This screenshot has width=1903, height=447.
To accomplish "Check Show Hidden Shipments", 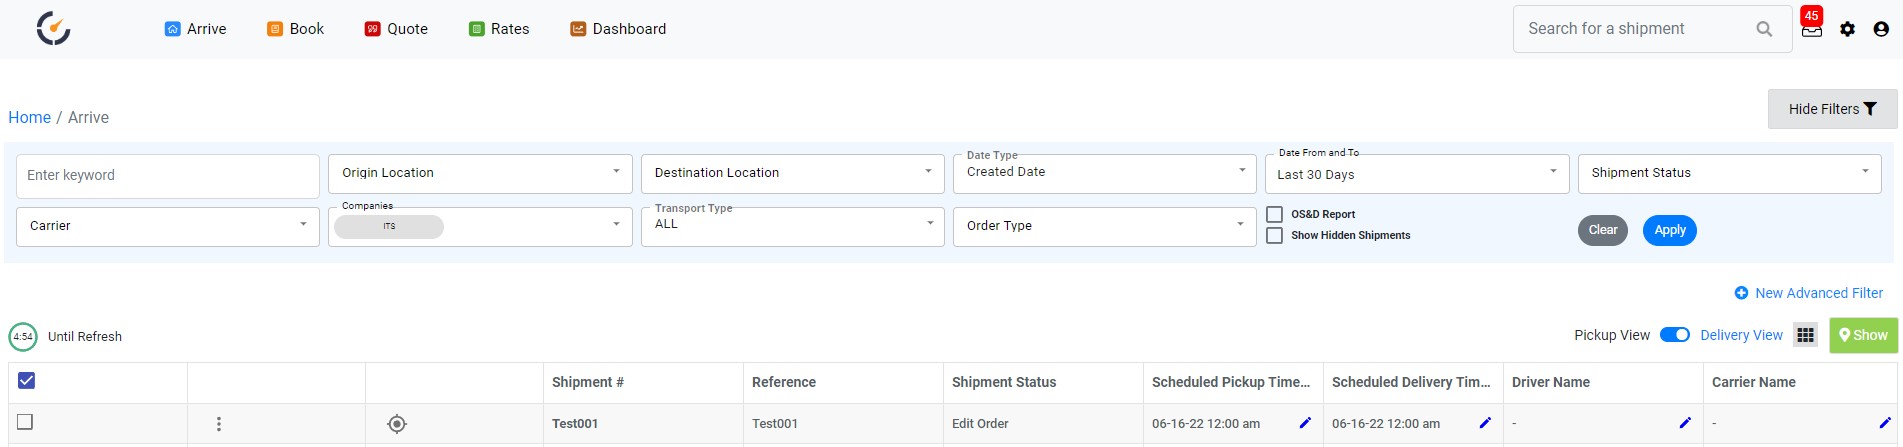I will tap(1275, 235).
